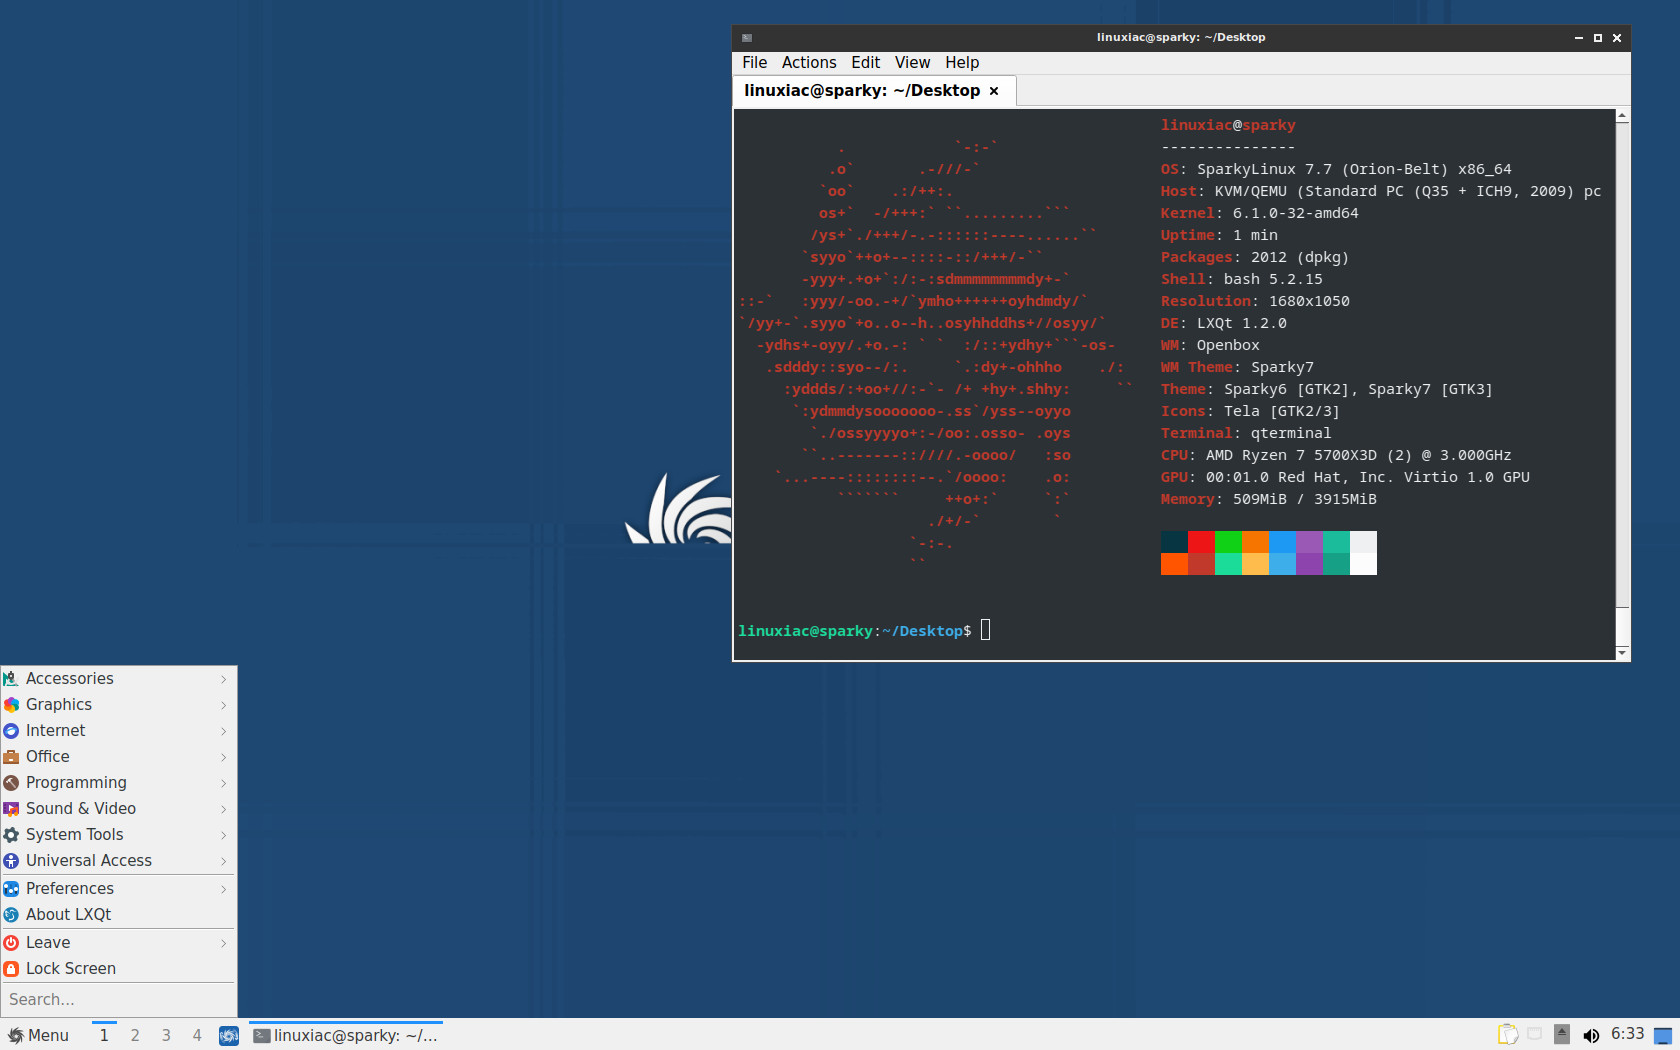Open the Edit menu in qterminal
The image size is (1680, 1050).
866,62
